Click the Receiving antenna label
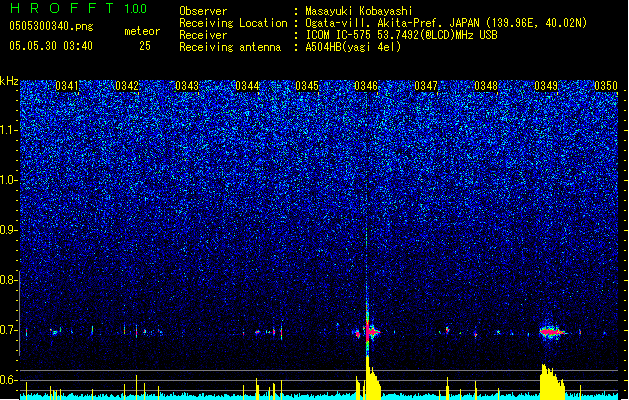 (230, 47)
